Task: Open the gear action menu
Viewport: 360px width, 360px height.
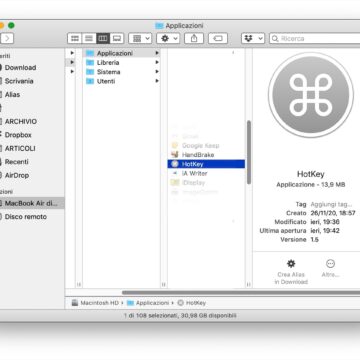Action: 168,38
